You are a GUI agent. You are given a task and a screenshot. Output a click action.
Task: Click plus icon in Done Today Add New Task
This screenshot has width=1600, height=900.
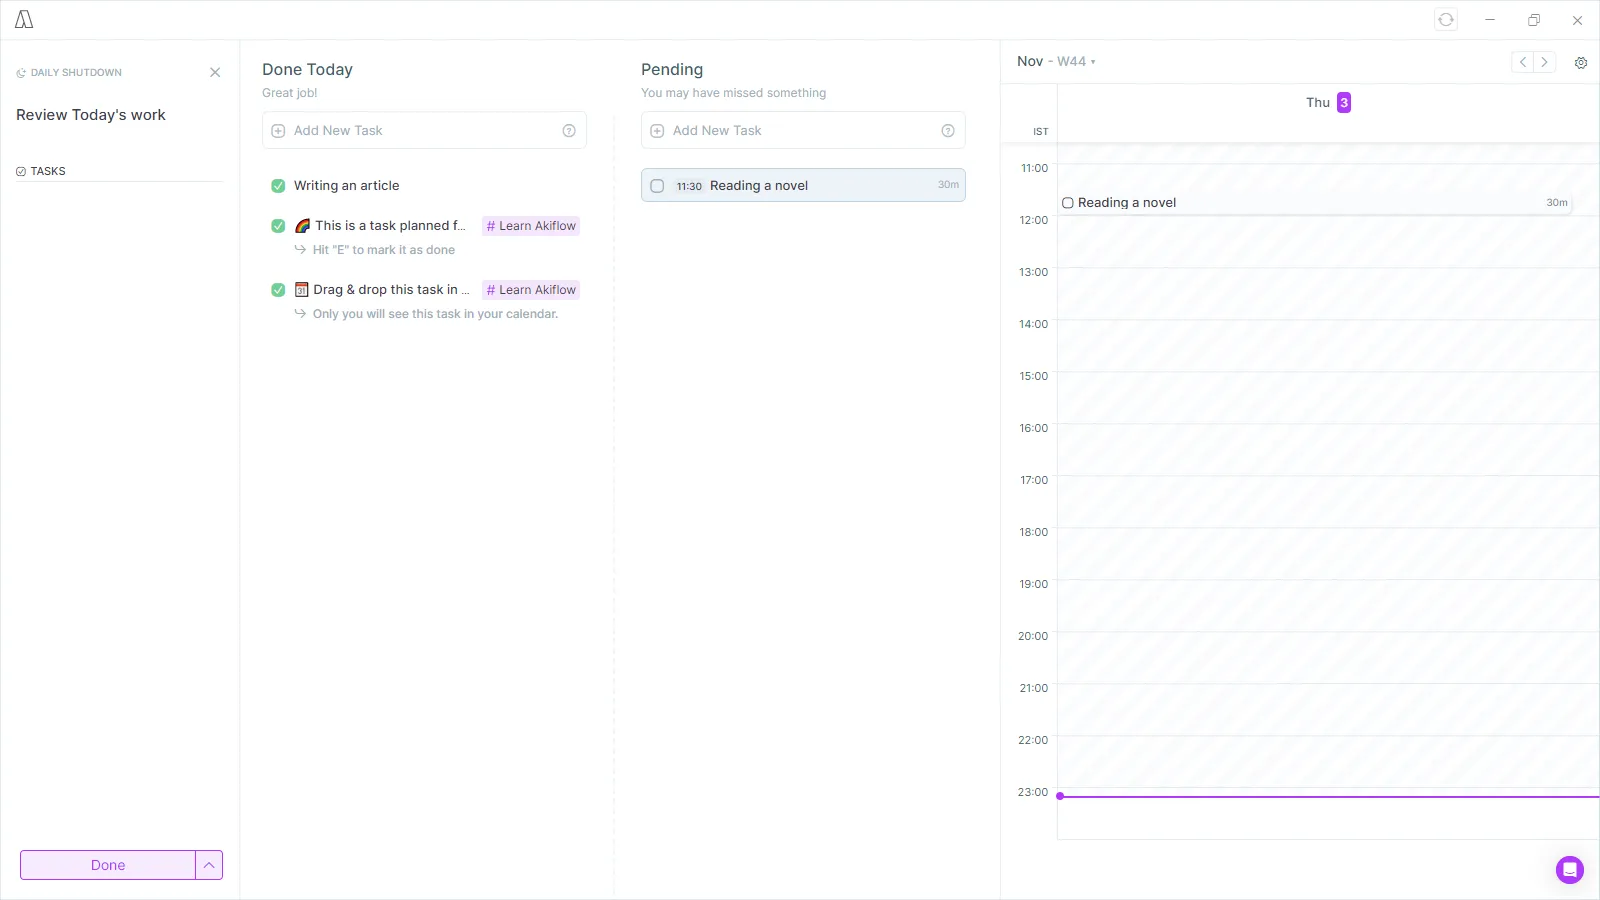[x=278, y=131]
